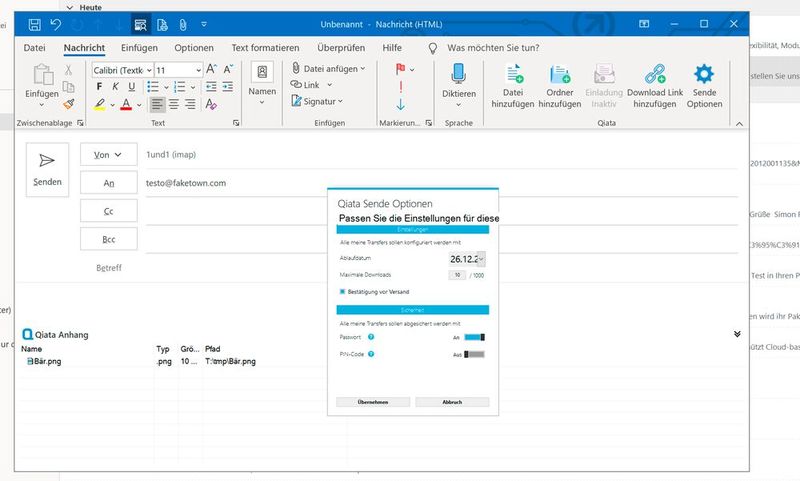Image resolution: width=800 pixels, height=481 pixels.
Task: Click the save icon in the title bar
Action: coord(35,22)
